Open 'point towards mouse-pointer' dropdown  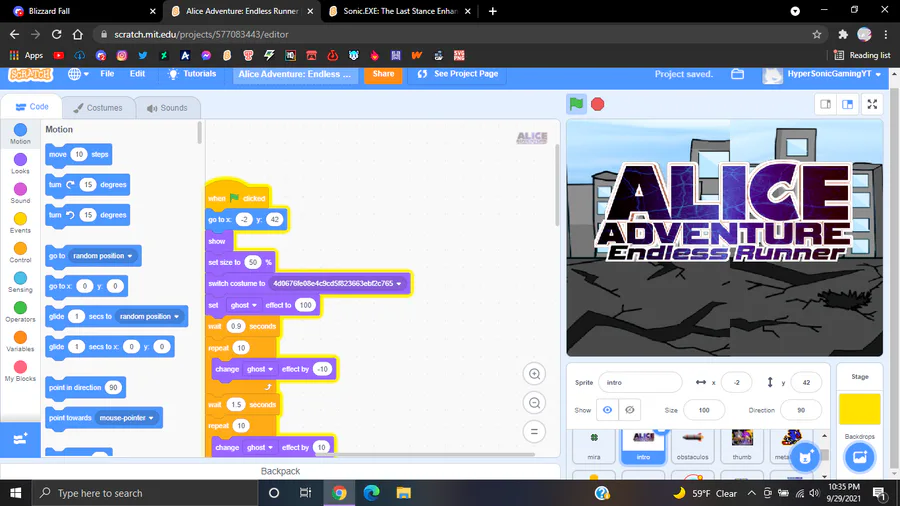click(126, 418)
